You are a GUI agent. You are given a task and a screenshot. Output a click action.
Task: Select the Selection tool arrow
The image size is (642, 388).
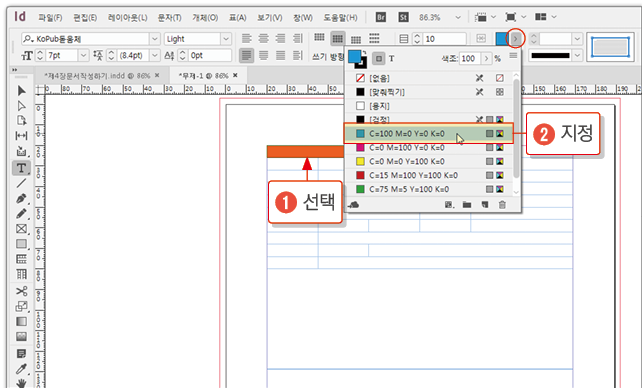(21, 90)
